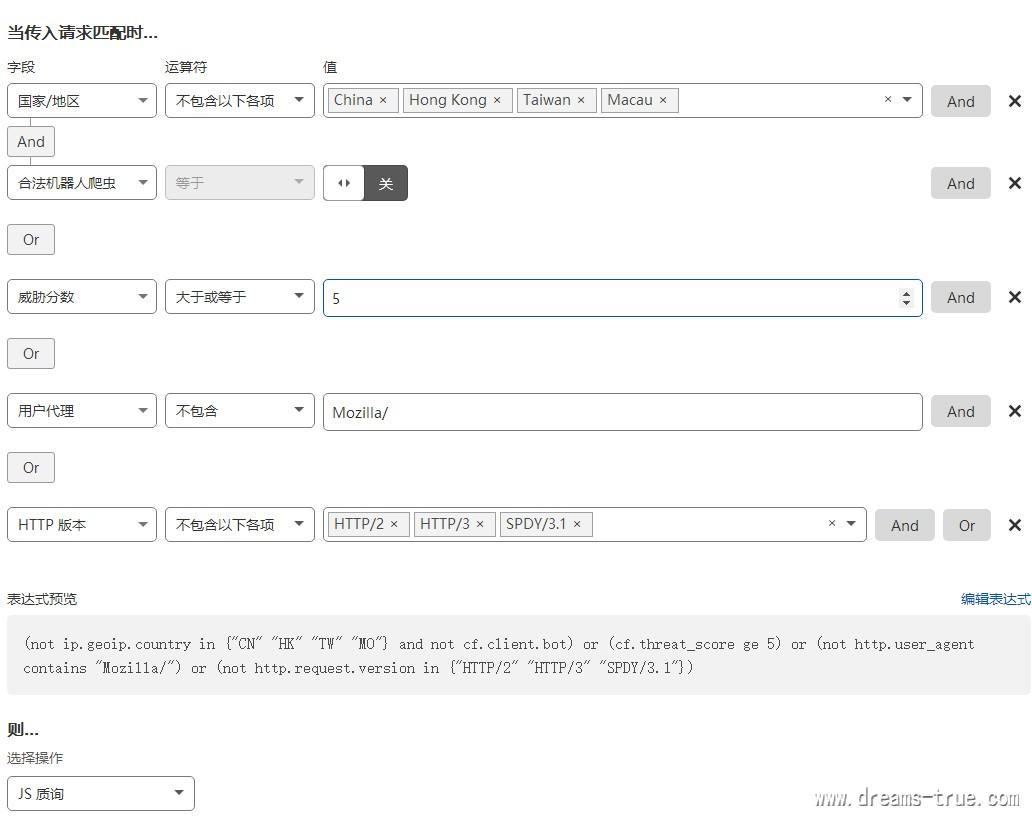Screen dimensions: 1032x816
Task: Open the 国家/地区 field dropdown
Action: tap(82, 101)
